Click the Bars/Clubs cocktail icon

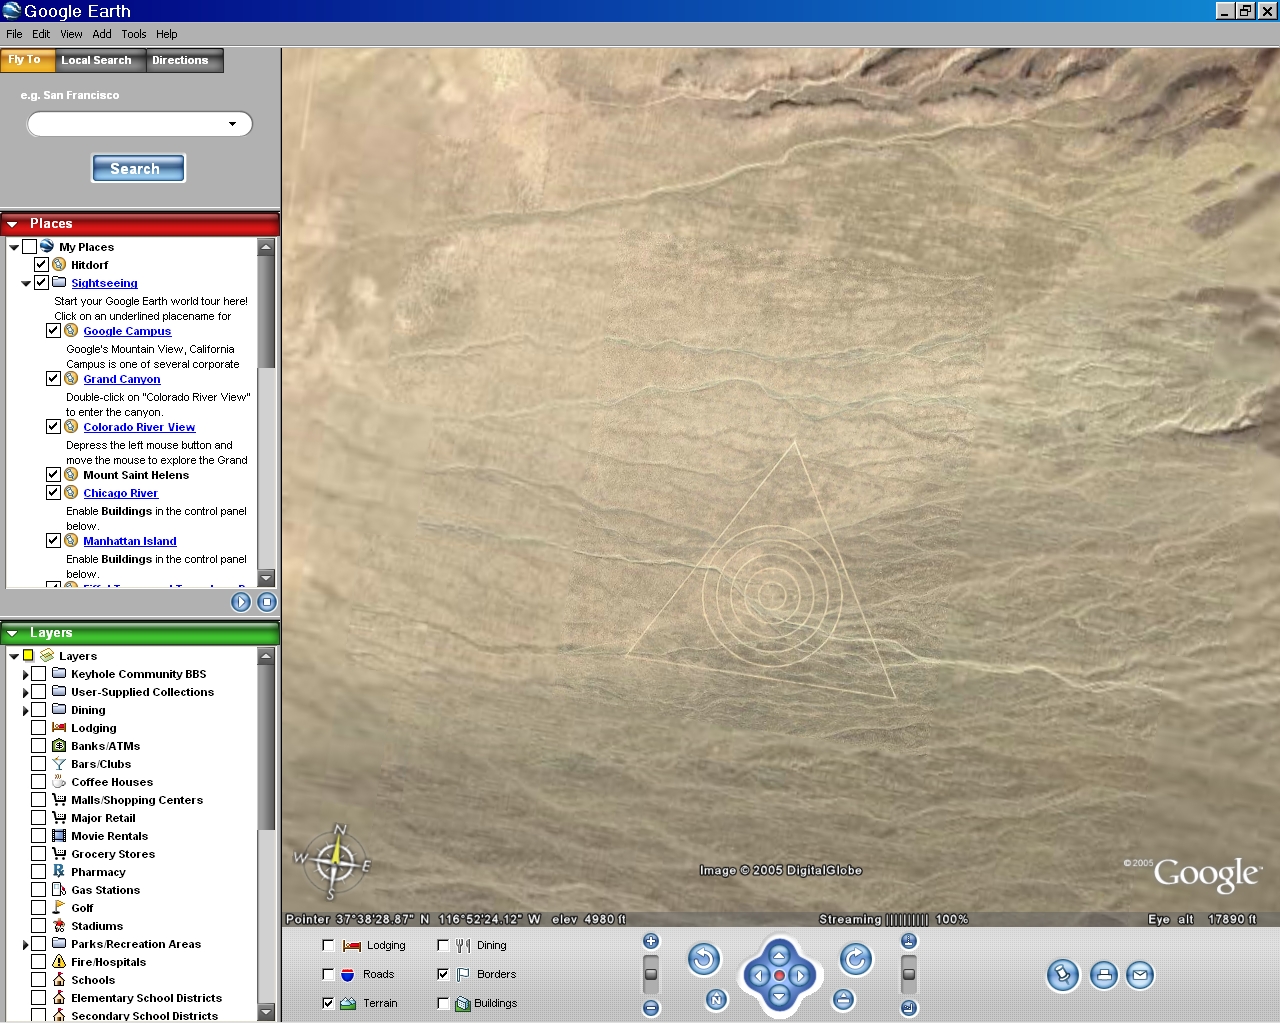point(59,764)
